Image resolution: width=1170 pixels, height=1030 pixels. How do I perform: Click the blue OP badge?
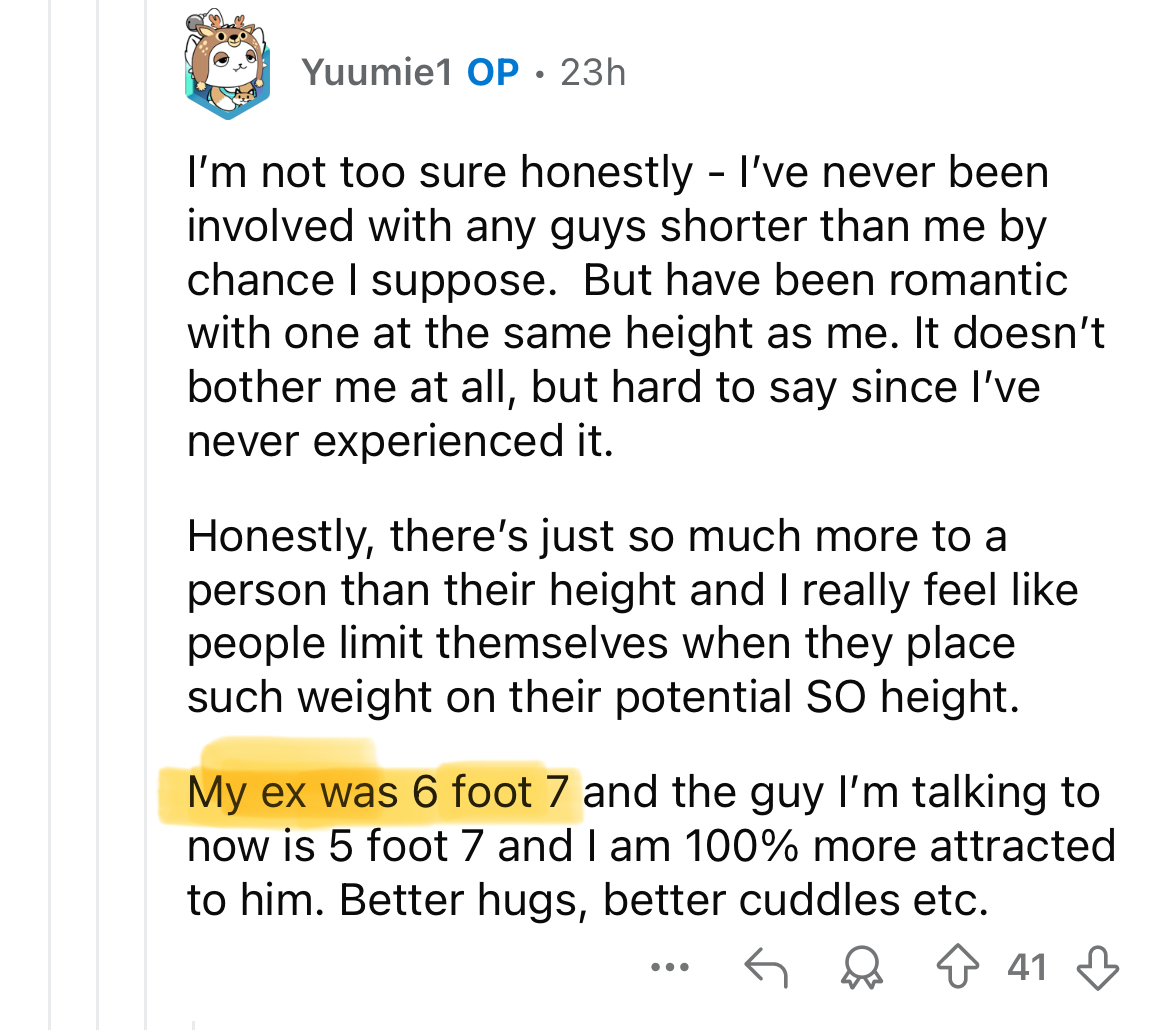(x=494, y=72)
